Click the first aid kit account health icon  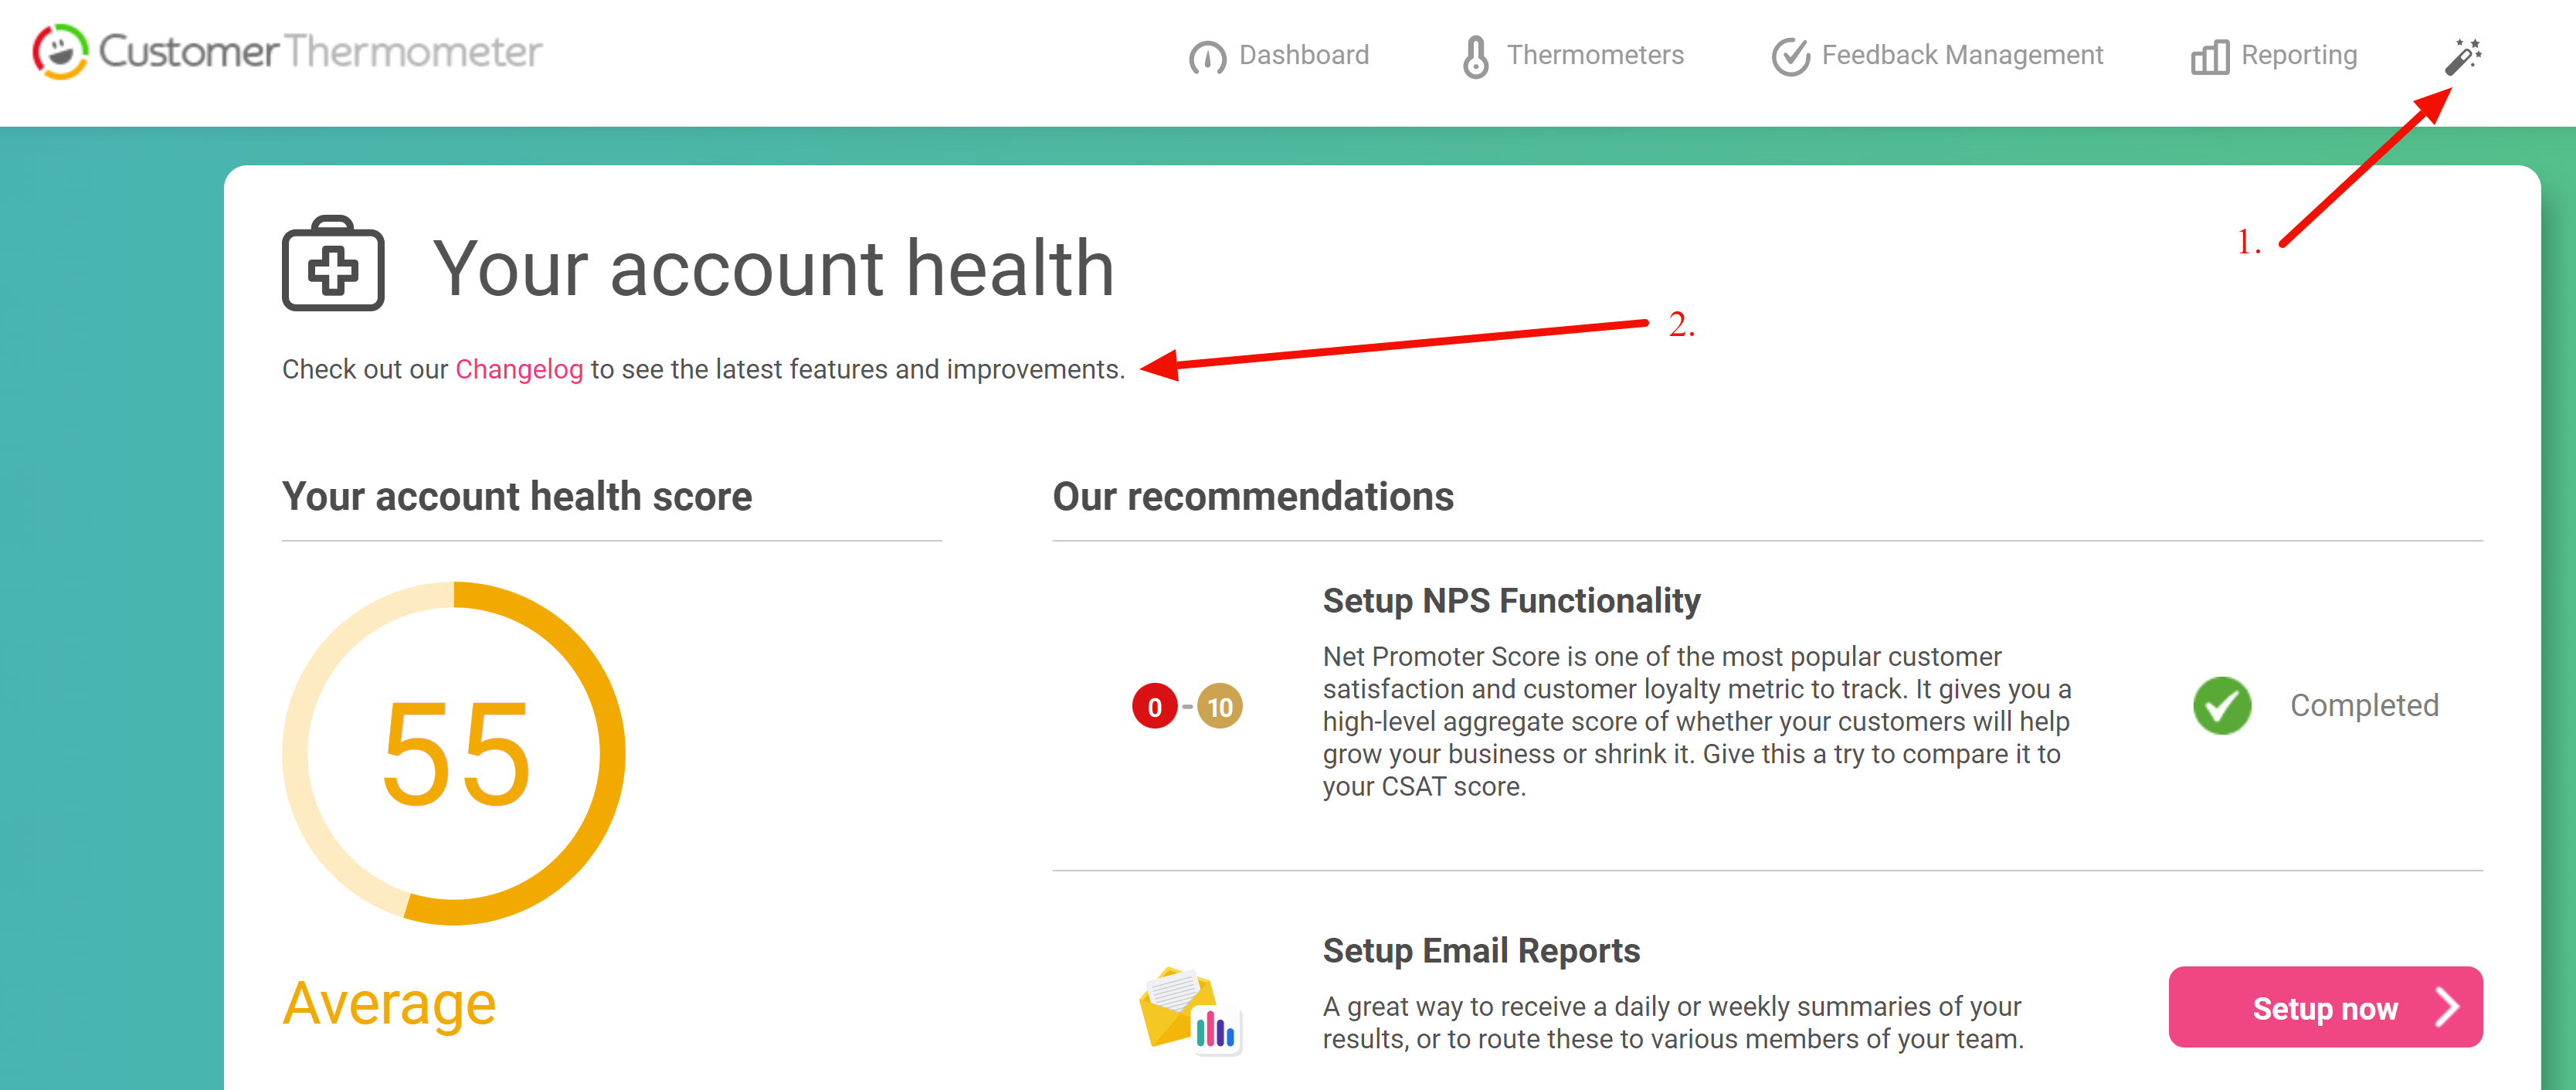[333, 264]
